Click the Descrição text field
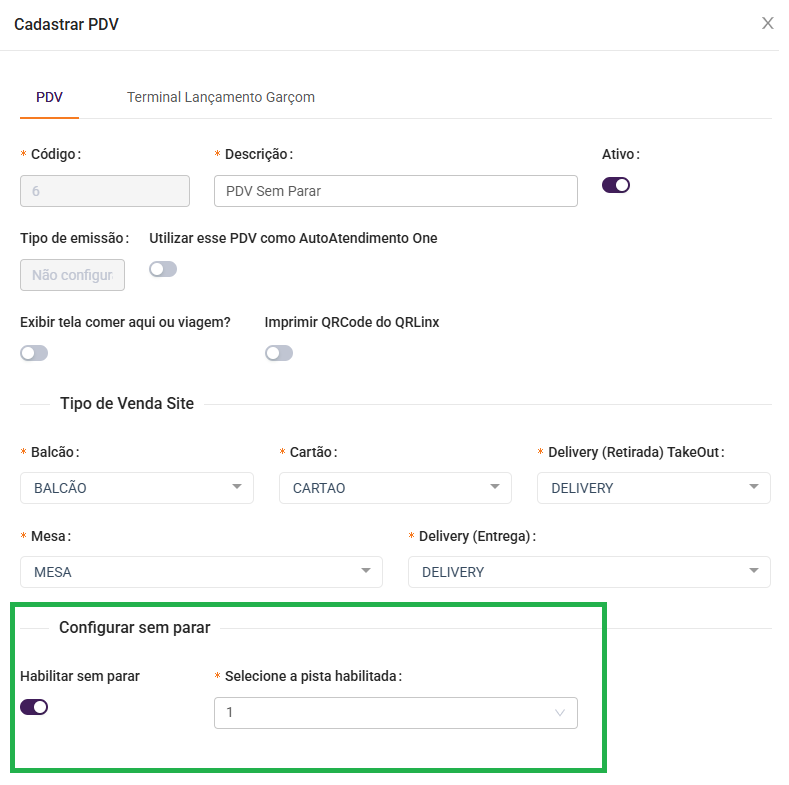 (395, 191)
